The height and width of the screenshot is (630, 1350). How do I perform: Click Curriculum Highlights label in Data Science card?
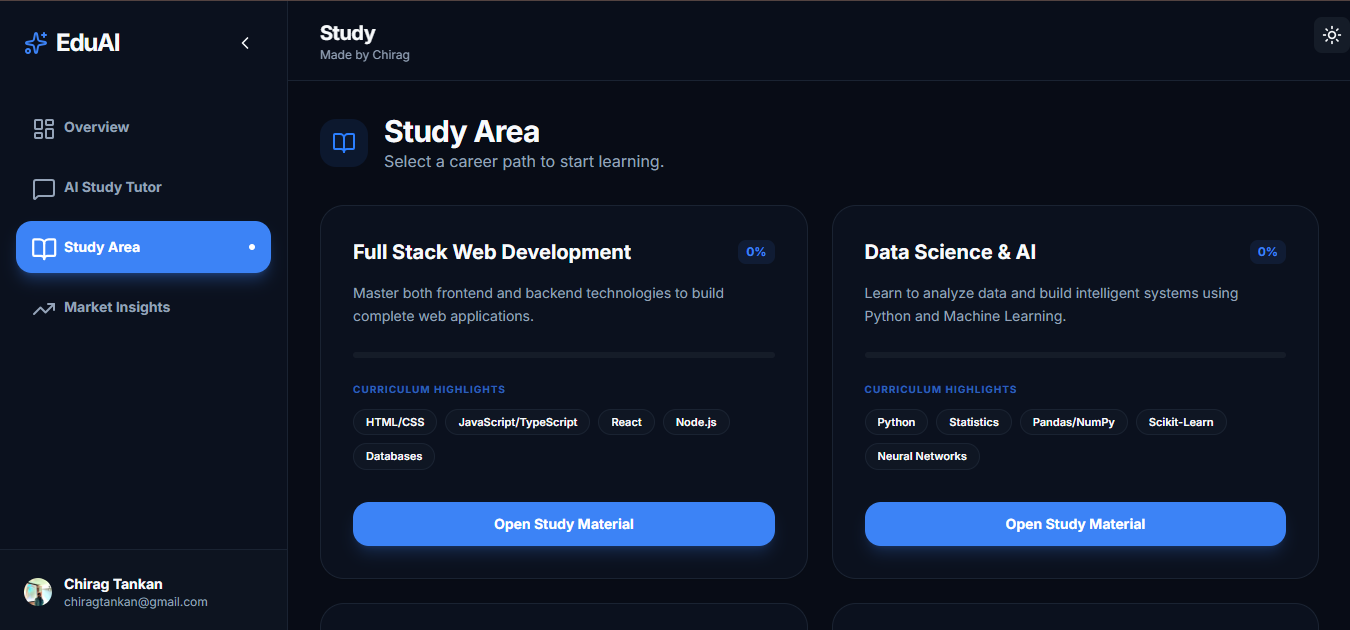pos(941,389)
